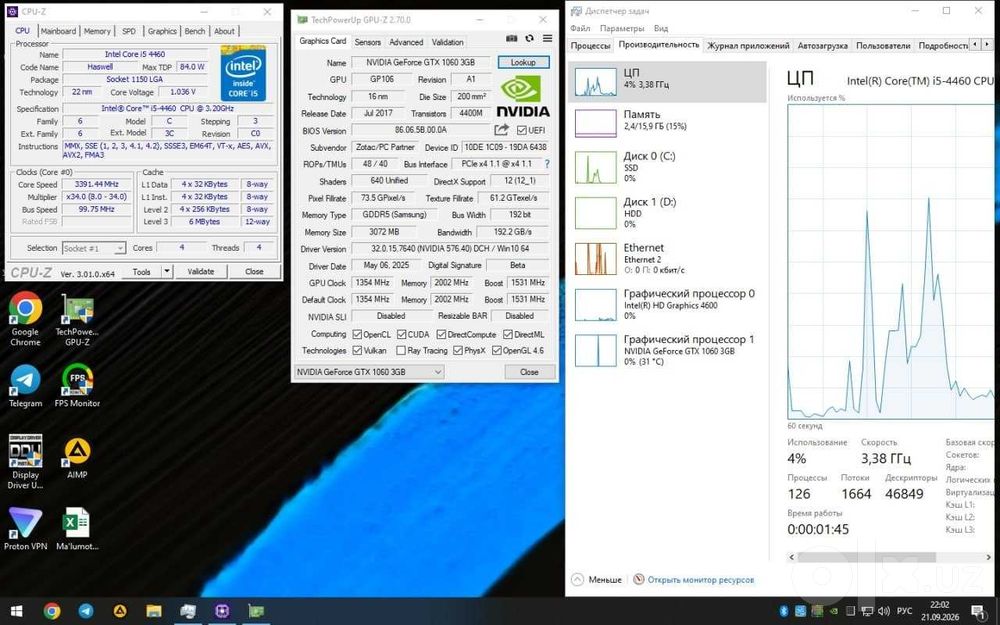The width and height of the screenshot is (1000, 625).
Task: Select Диск 0 (C:) performance item
Action: (667, 168)
